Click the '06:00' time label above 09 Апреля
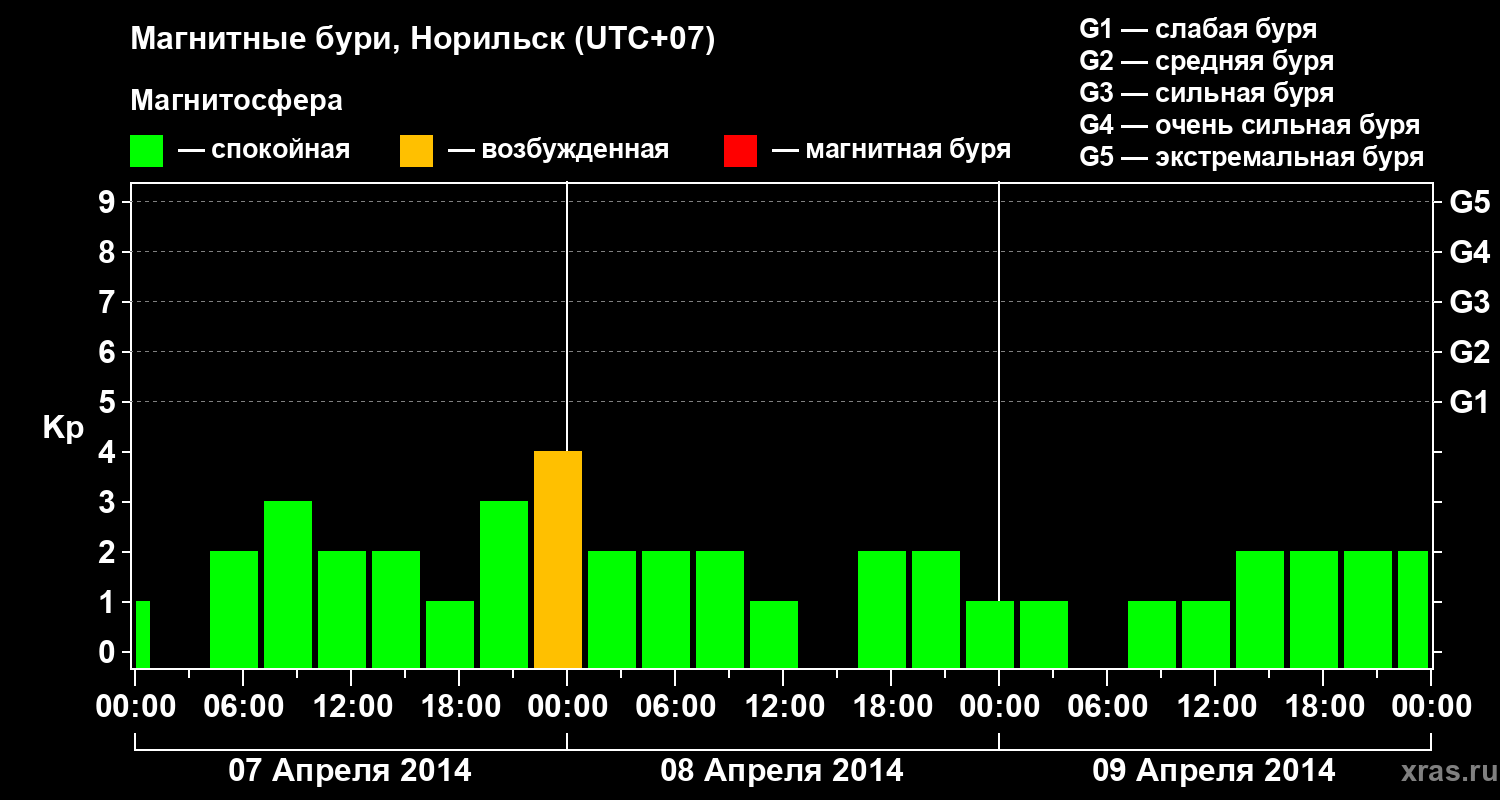The image size is (1500, 800). pyautogui.click(x=1107, y=707)
